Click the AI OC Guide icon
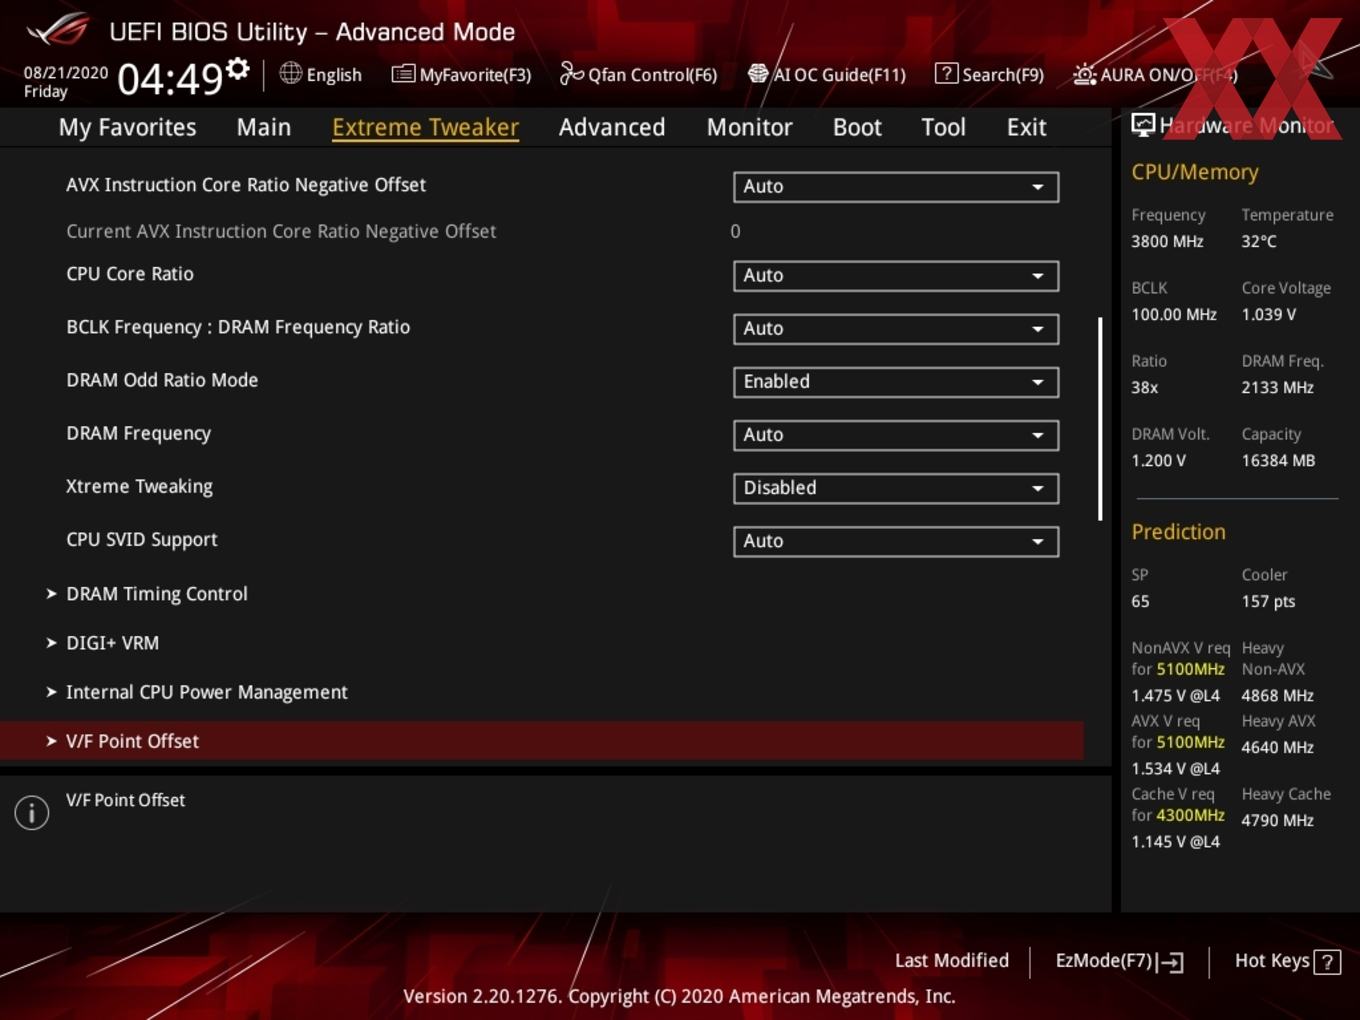 758,73
